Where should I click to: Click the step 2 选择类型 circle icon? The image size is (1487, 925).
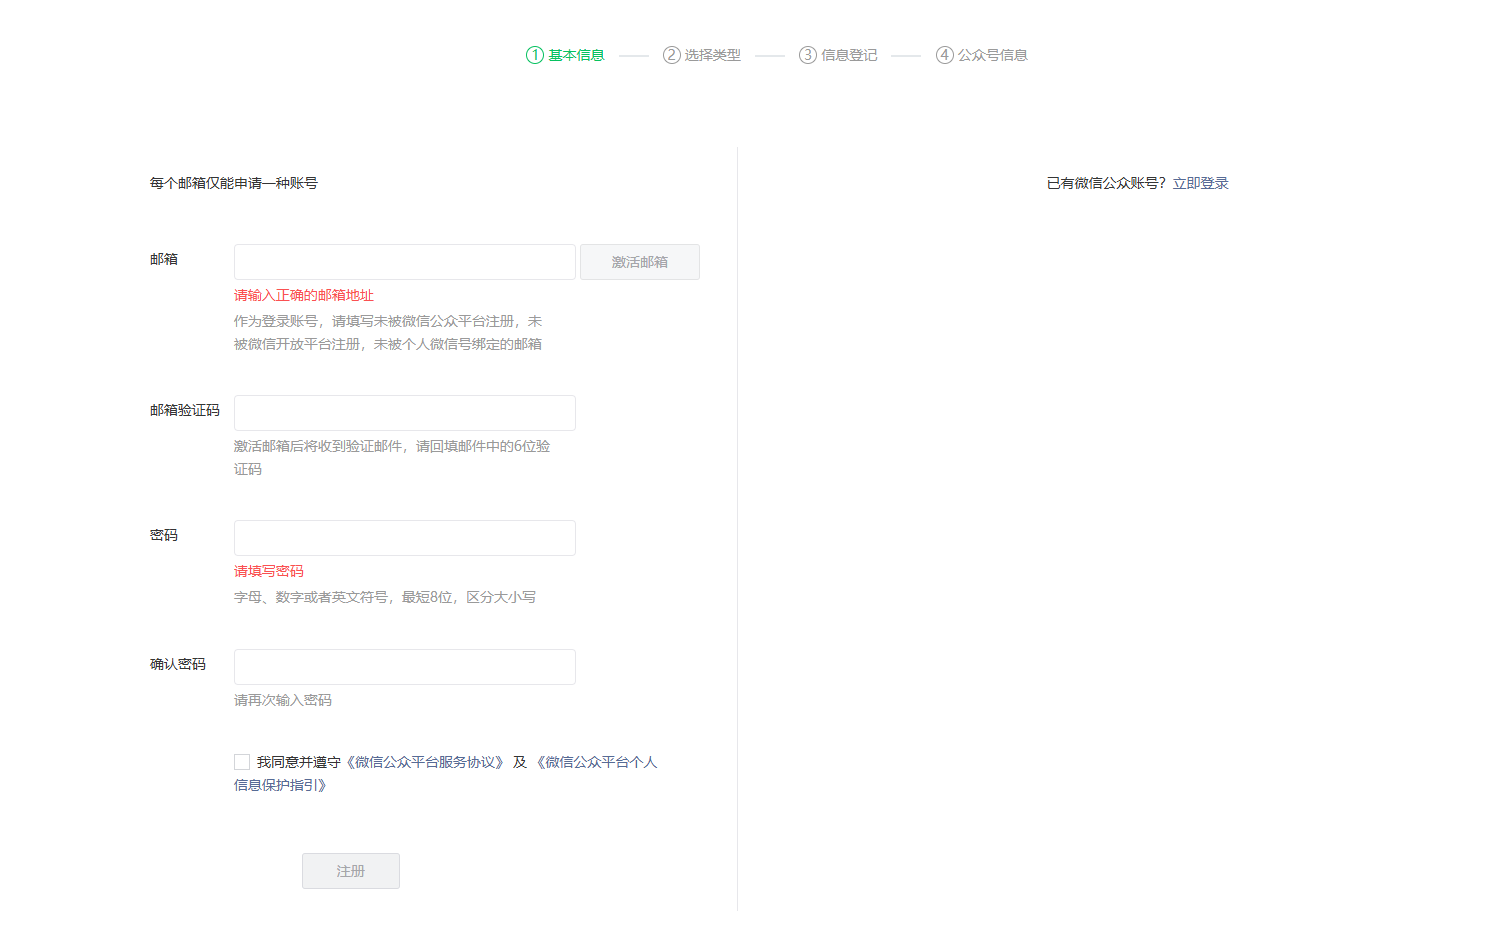click(x=671, y=55)
